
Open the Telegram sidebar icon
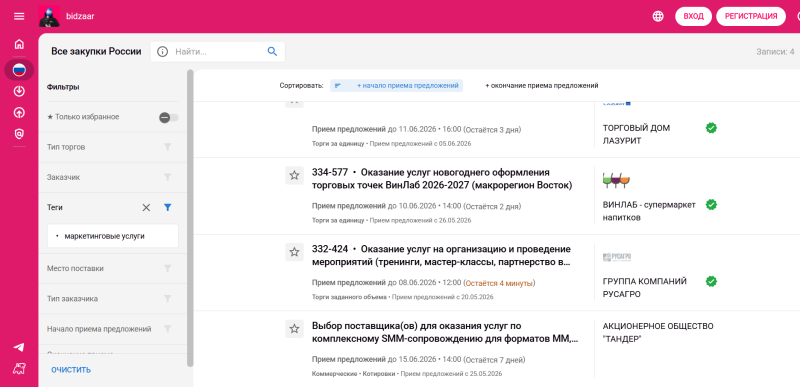click(19, 347)
